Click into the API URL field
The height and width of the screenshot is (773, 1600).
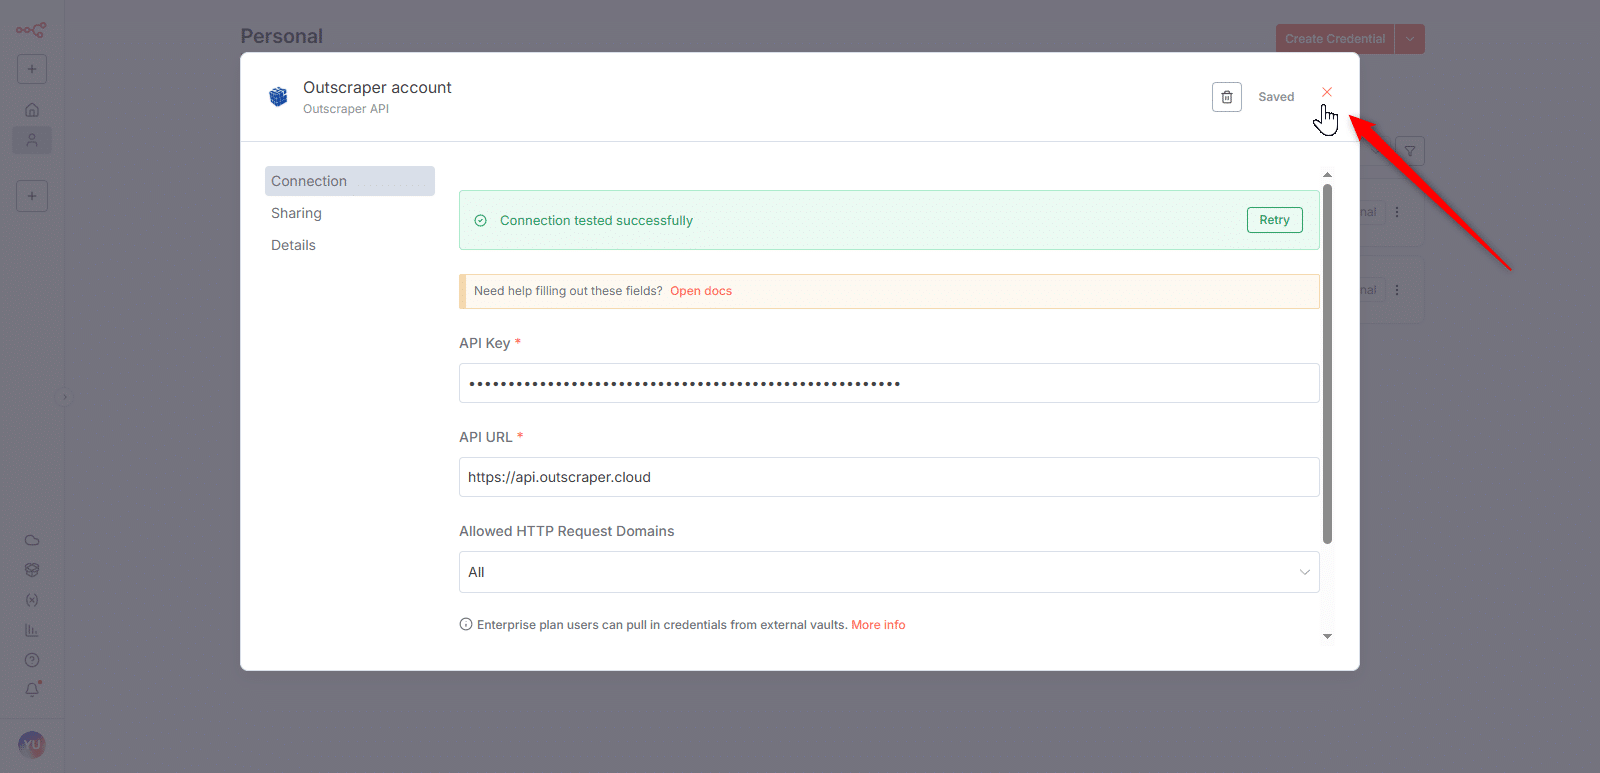click(888, 477)
